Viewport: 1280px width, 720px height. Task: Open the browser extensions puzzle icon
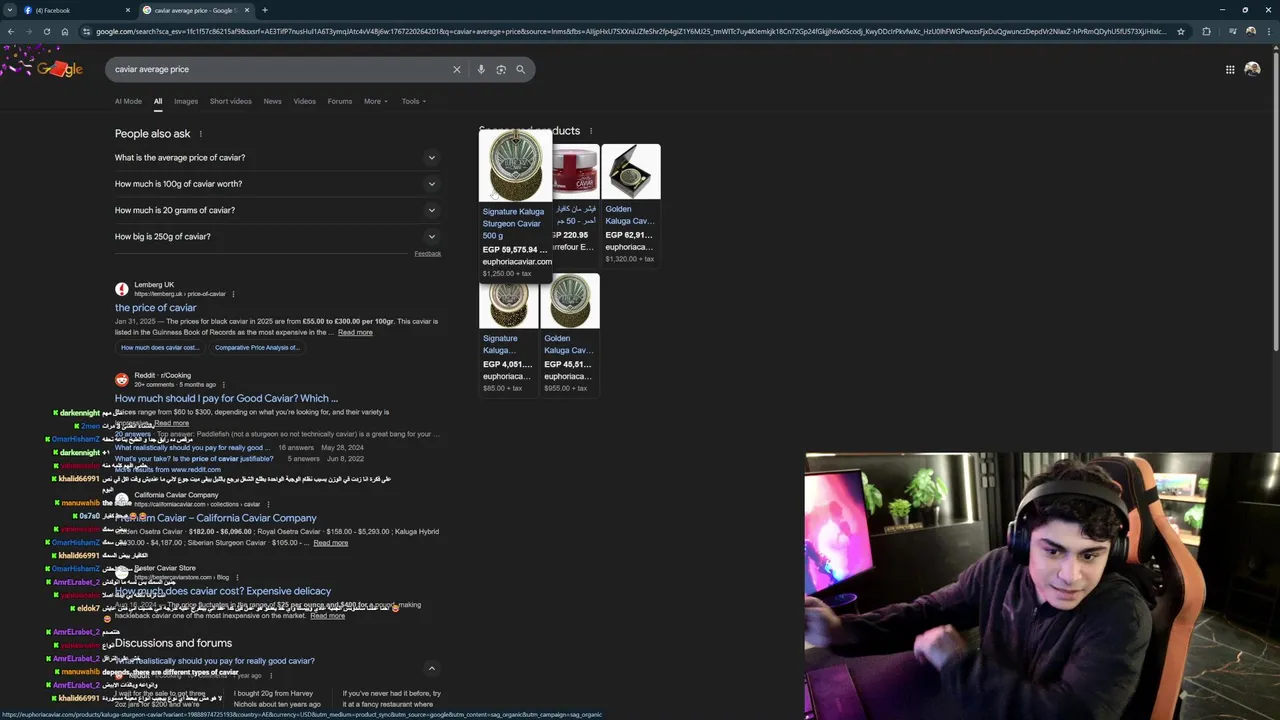pos(1206,31)
